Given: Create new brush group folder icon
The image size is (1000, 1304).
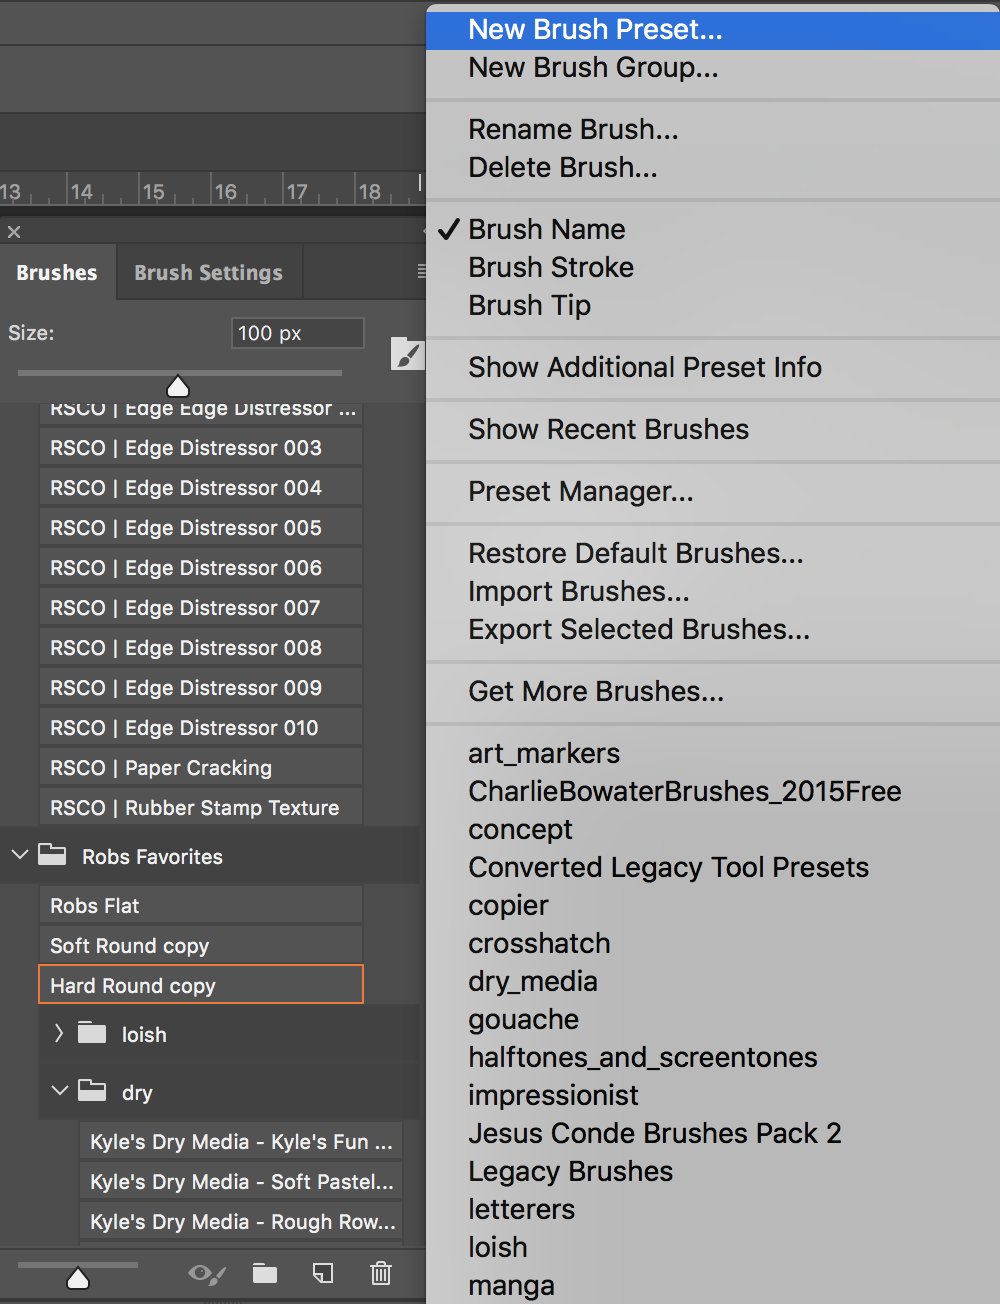Looking at the screenshot, I should point(265,1273).
